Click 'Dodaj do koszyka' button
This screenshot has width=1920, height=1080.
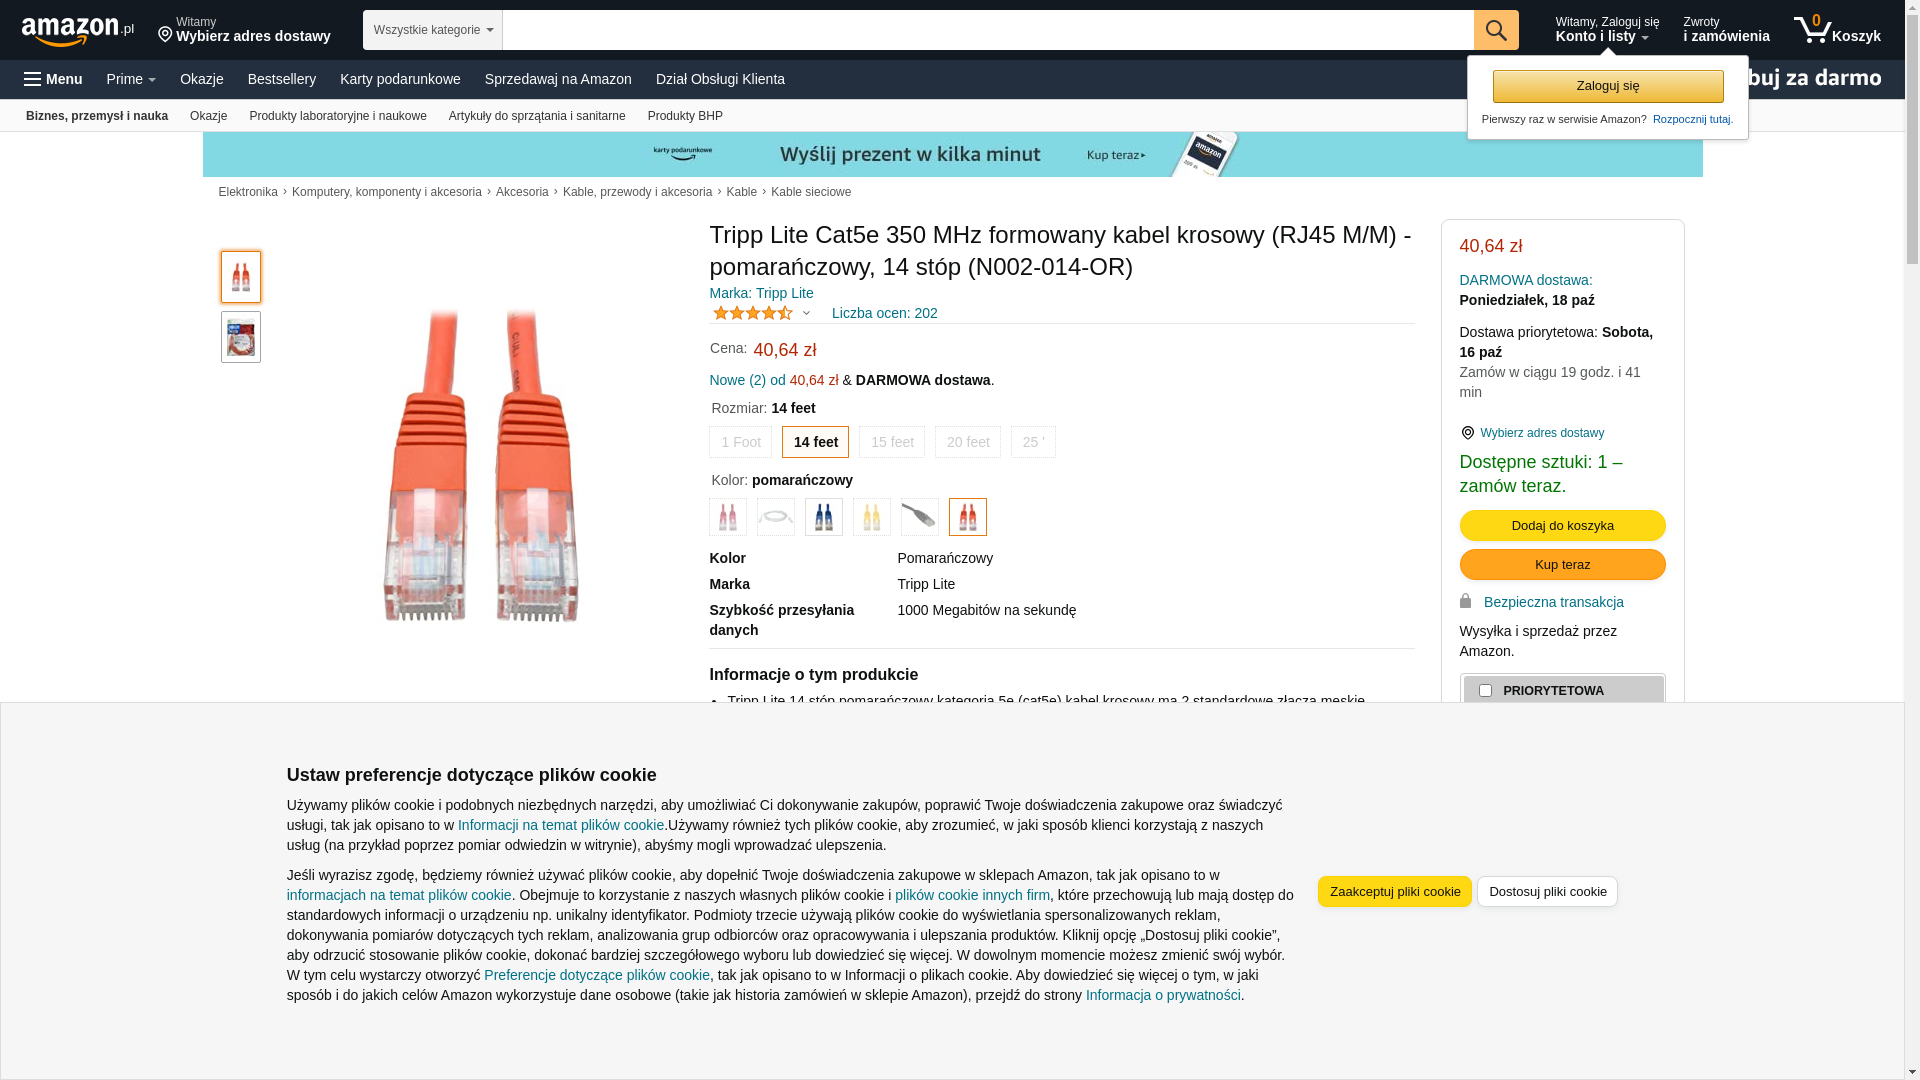(1562, 526)
